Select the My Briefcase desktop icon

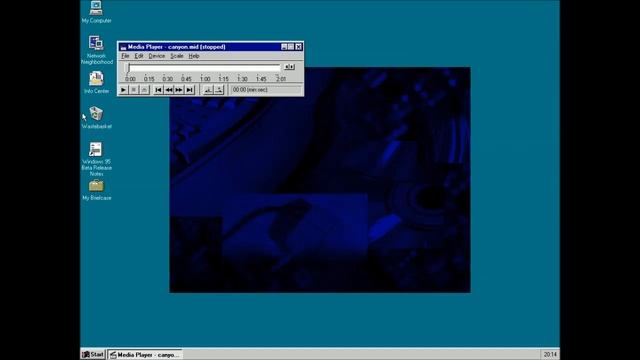click(96, 190)
